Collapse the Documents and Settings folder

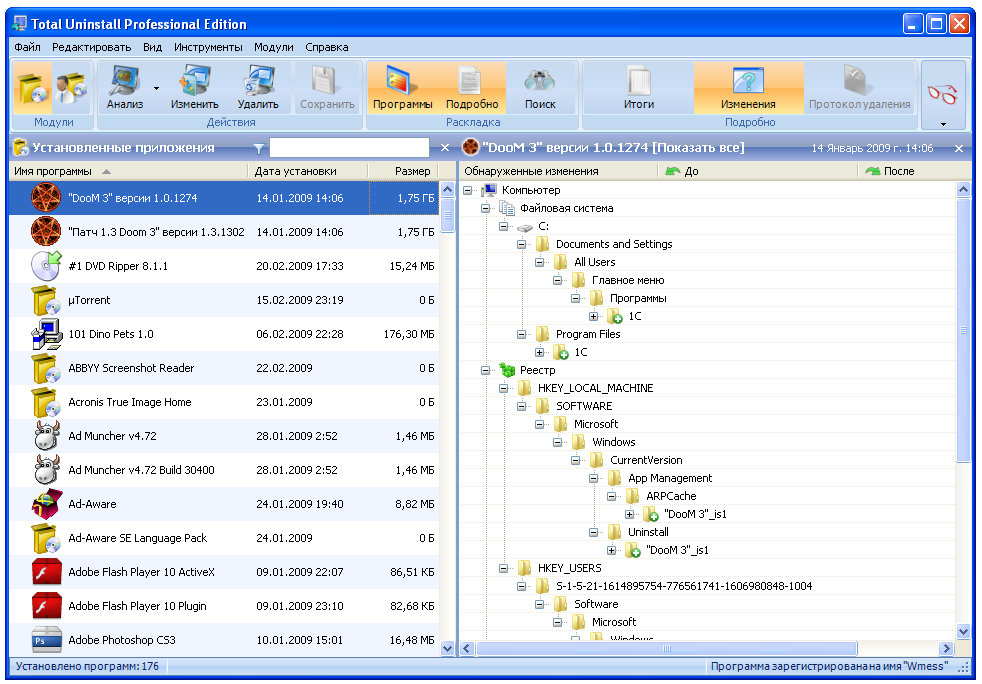[x=522, y=244]
